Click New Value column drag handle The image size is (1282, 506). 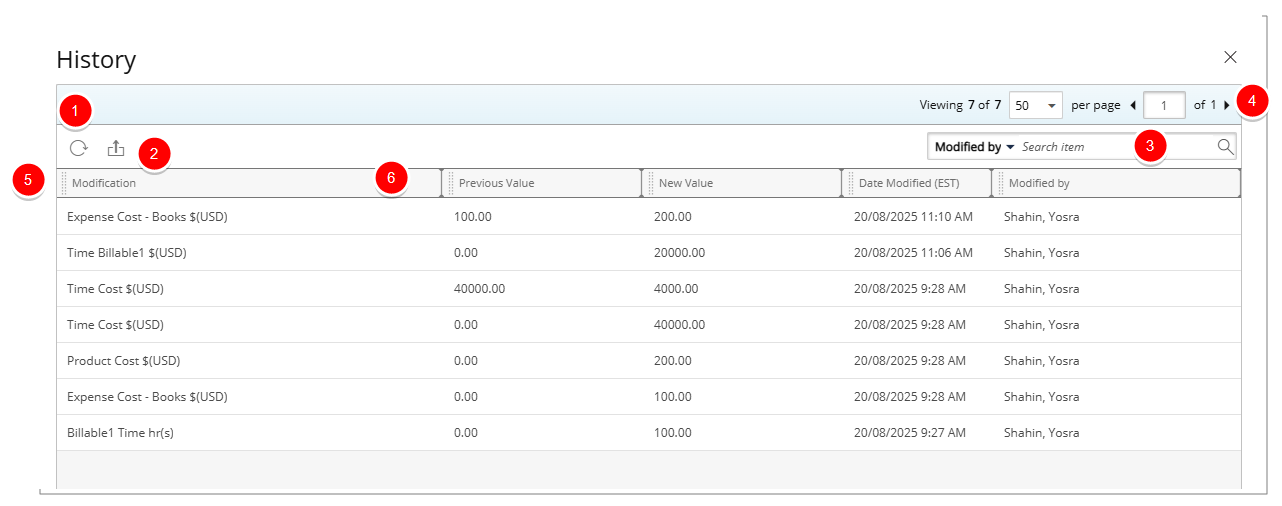click(651, 183)
